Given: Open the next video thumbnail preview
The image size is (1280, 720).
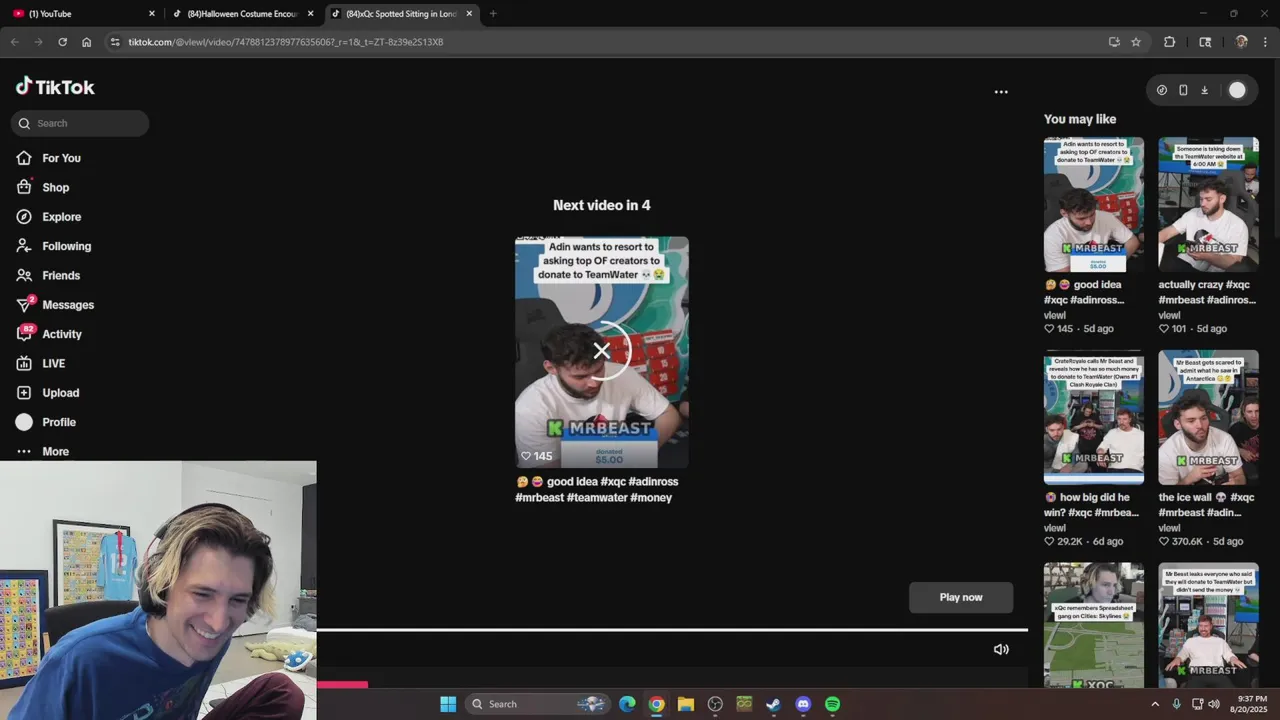Looking at the screenshot, I should (602, 352).
